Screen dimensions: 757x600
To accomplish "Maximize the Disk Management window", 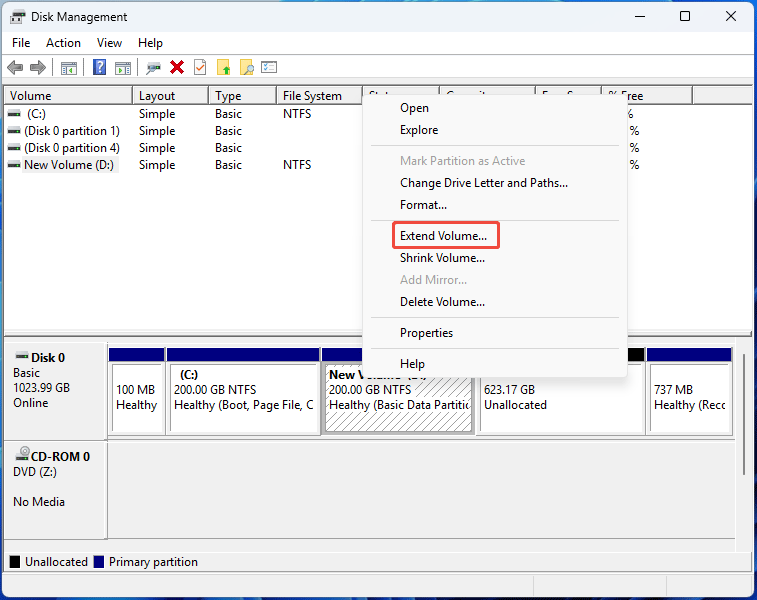I will [685, 16].
